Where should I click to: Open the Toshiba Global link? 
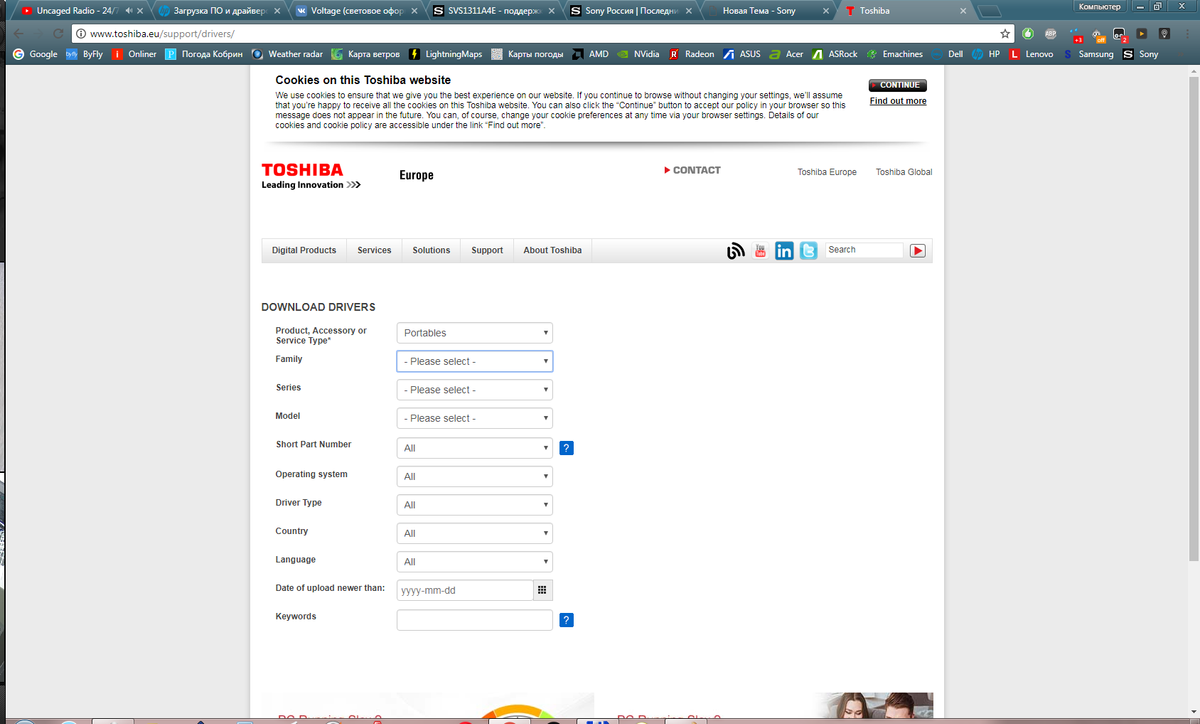(x=904, y=172)
